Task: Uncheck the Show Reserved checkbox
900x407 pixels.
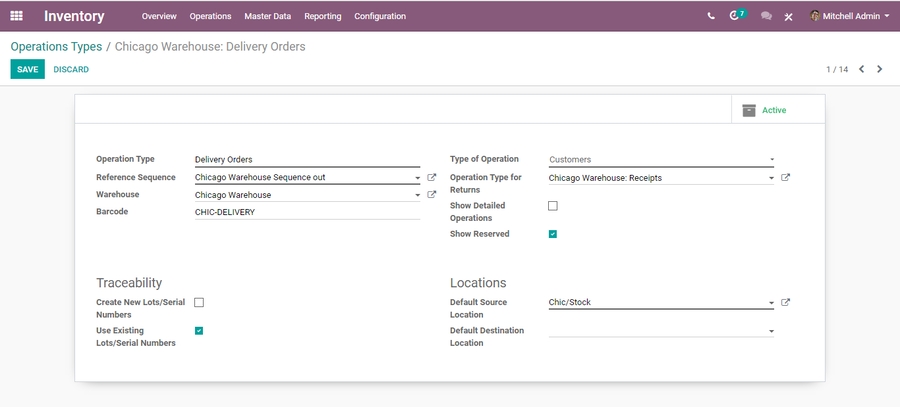Action: coord(553,234)
